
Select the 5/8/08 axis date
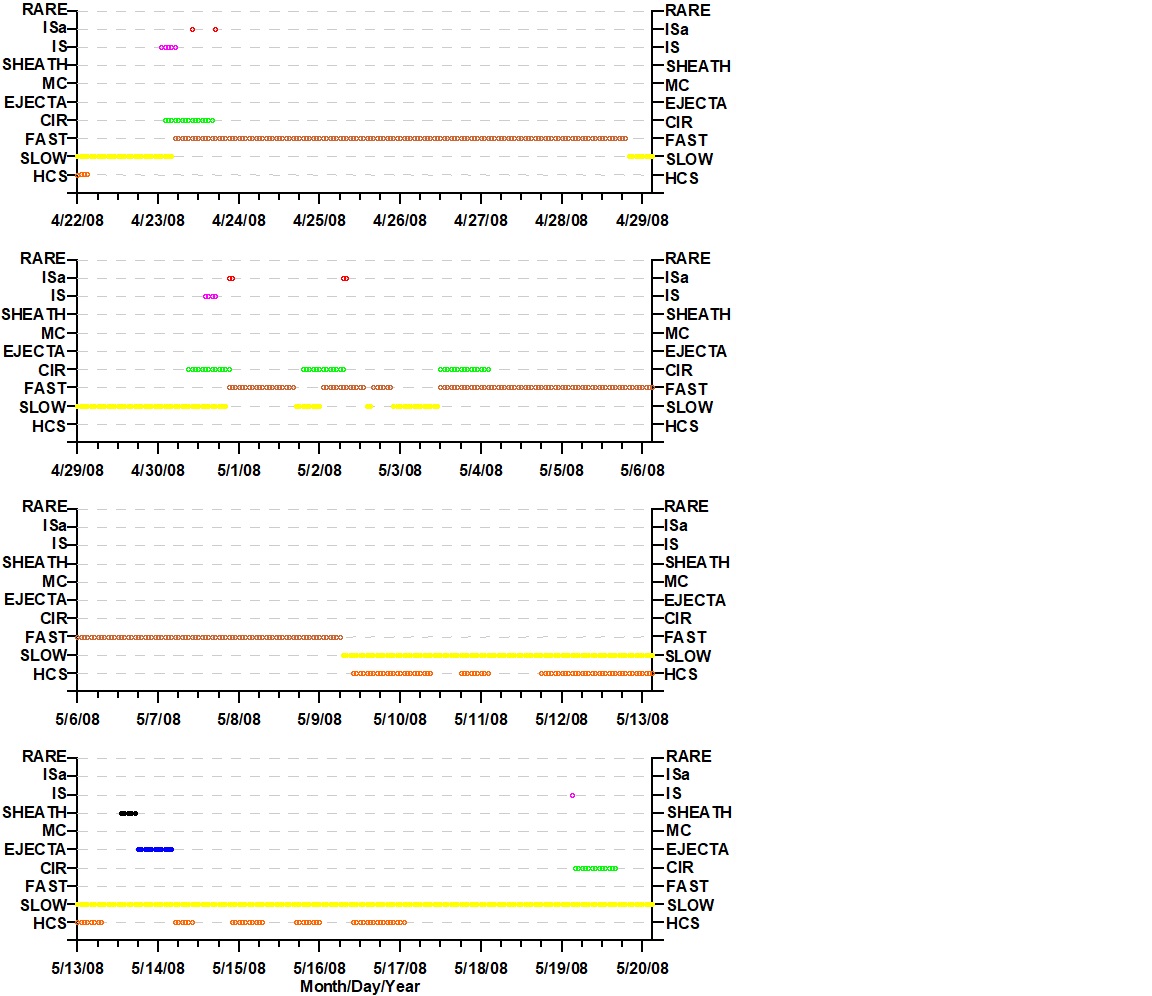(239, 719)
